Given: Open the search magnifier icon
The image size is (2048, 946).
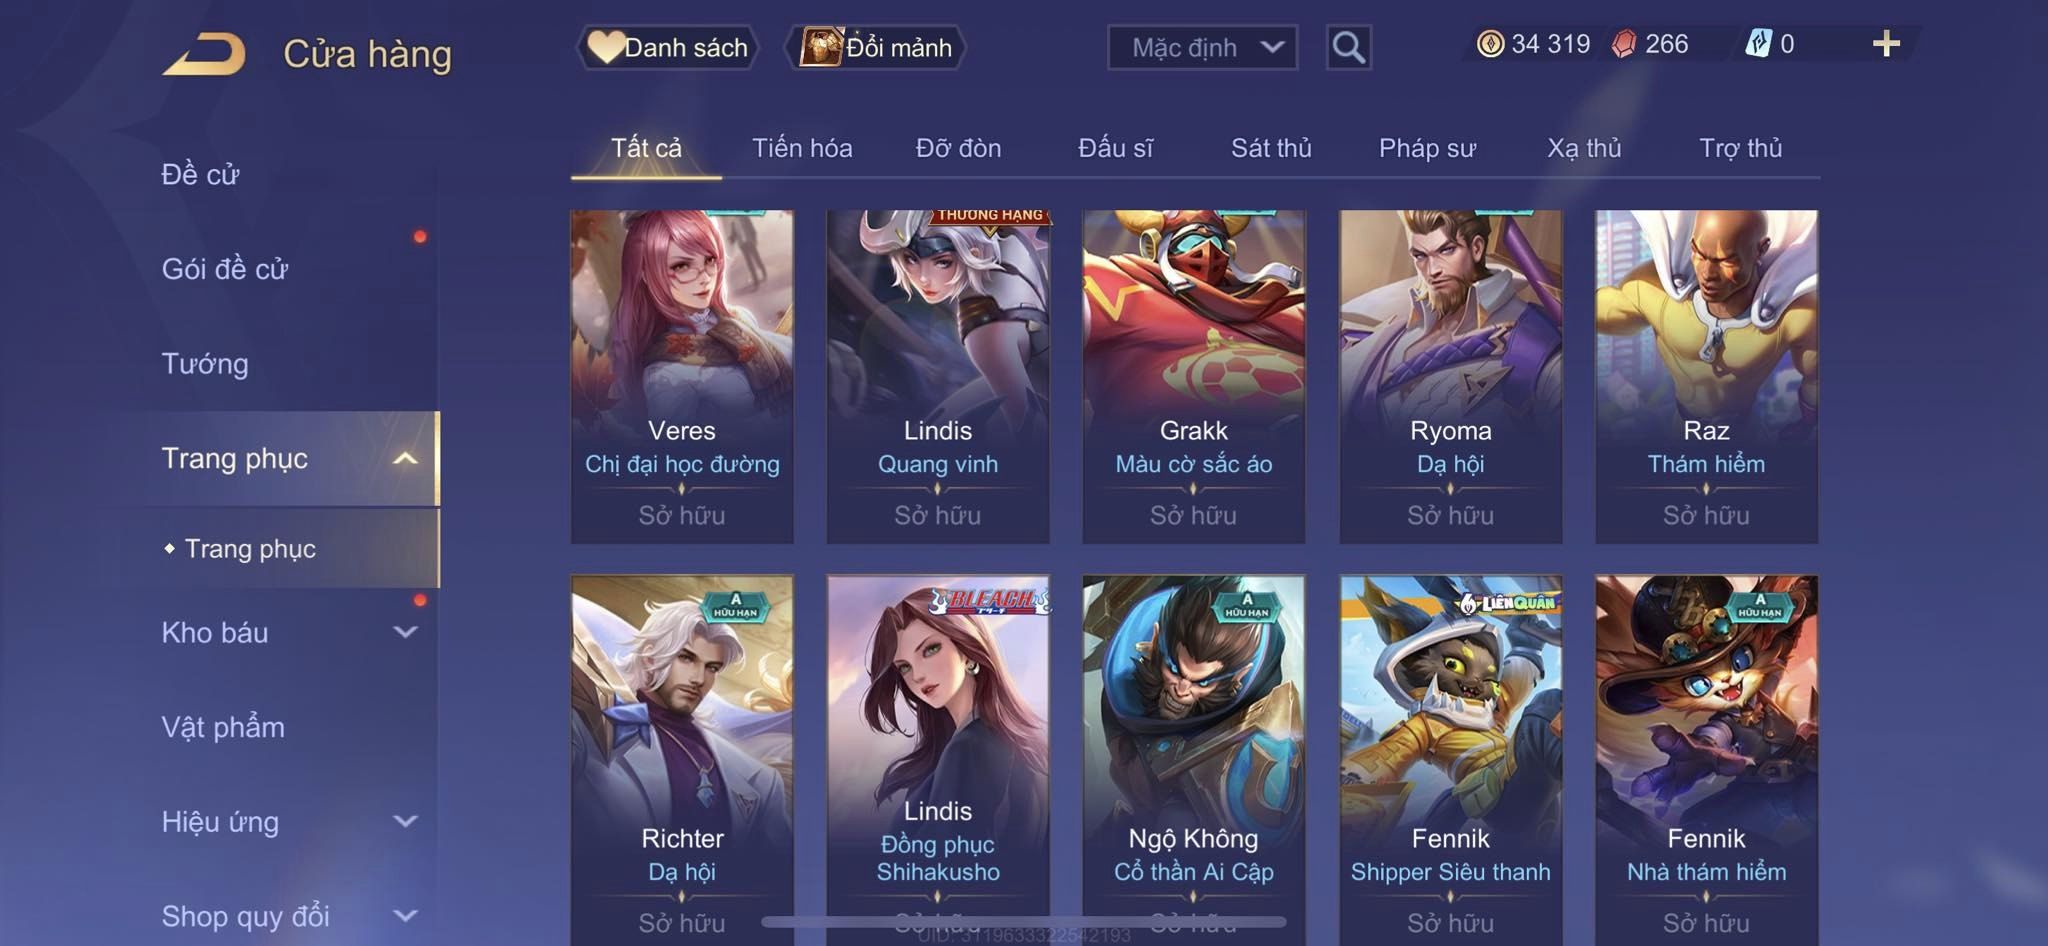Looking at the screenshot, I should (1348, 47).
